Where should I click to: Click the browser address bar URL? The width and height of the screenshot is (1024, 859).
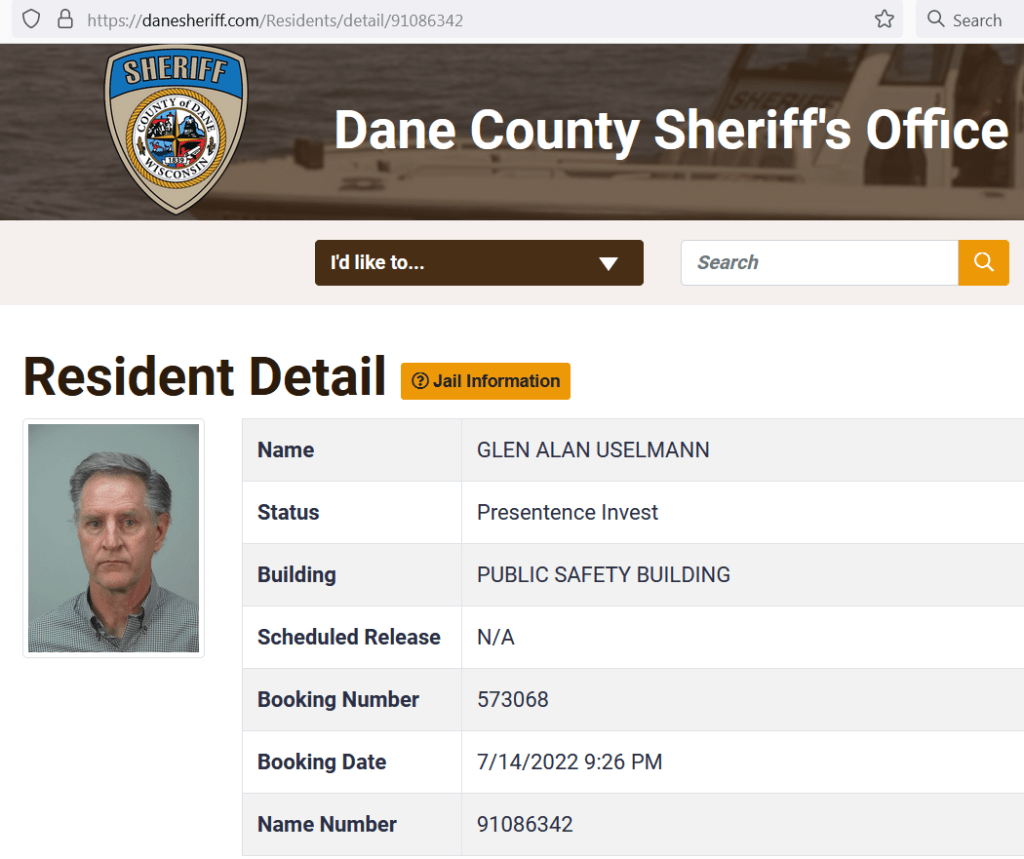pos(275,20)
